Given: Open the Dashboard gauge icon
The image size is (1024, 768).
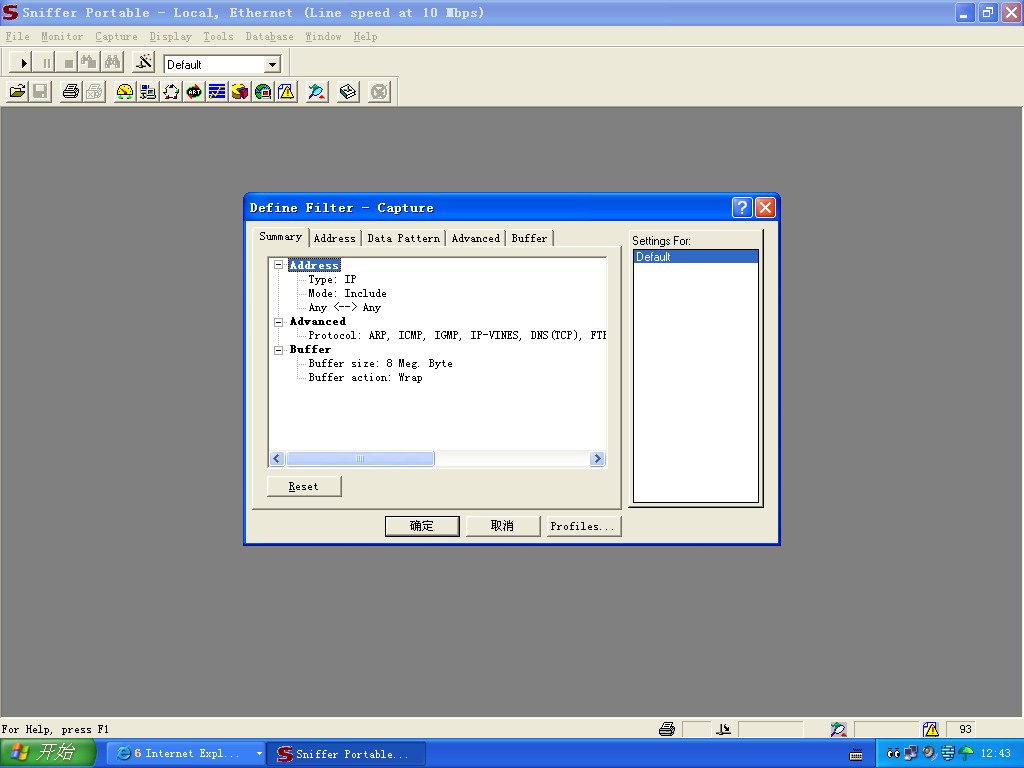Looking at the screenshot, I should tap(125, 92).
